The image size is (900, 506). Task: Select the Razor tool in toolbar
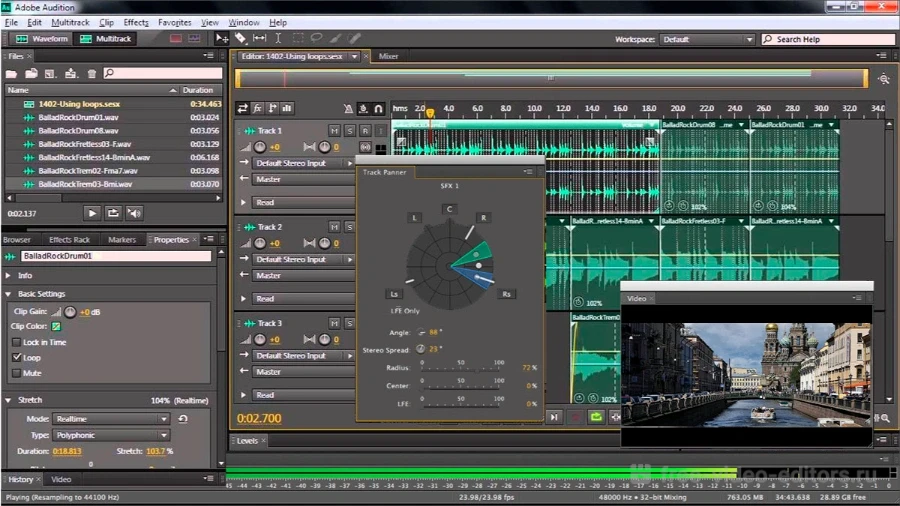tap(240, 38)
